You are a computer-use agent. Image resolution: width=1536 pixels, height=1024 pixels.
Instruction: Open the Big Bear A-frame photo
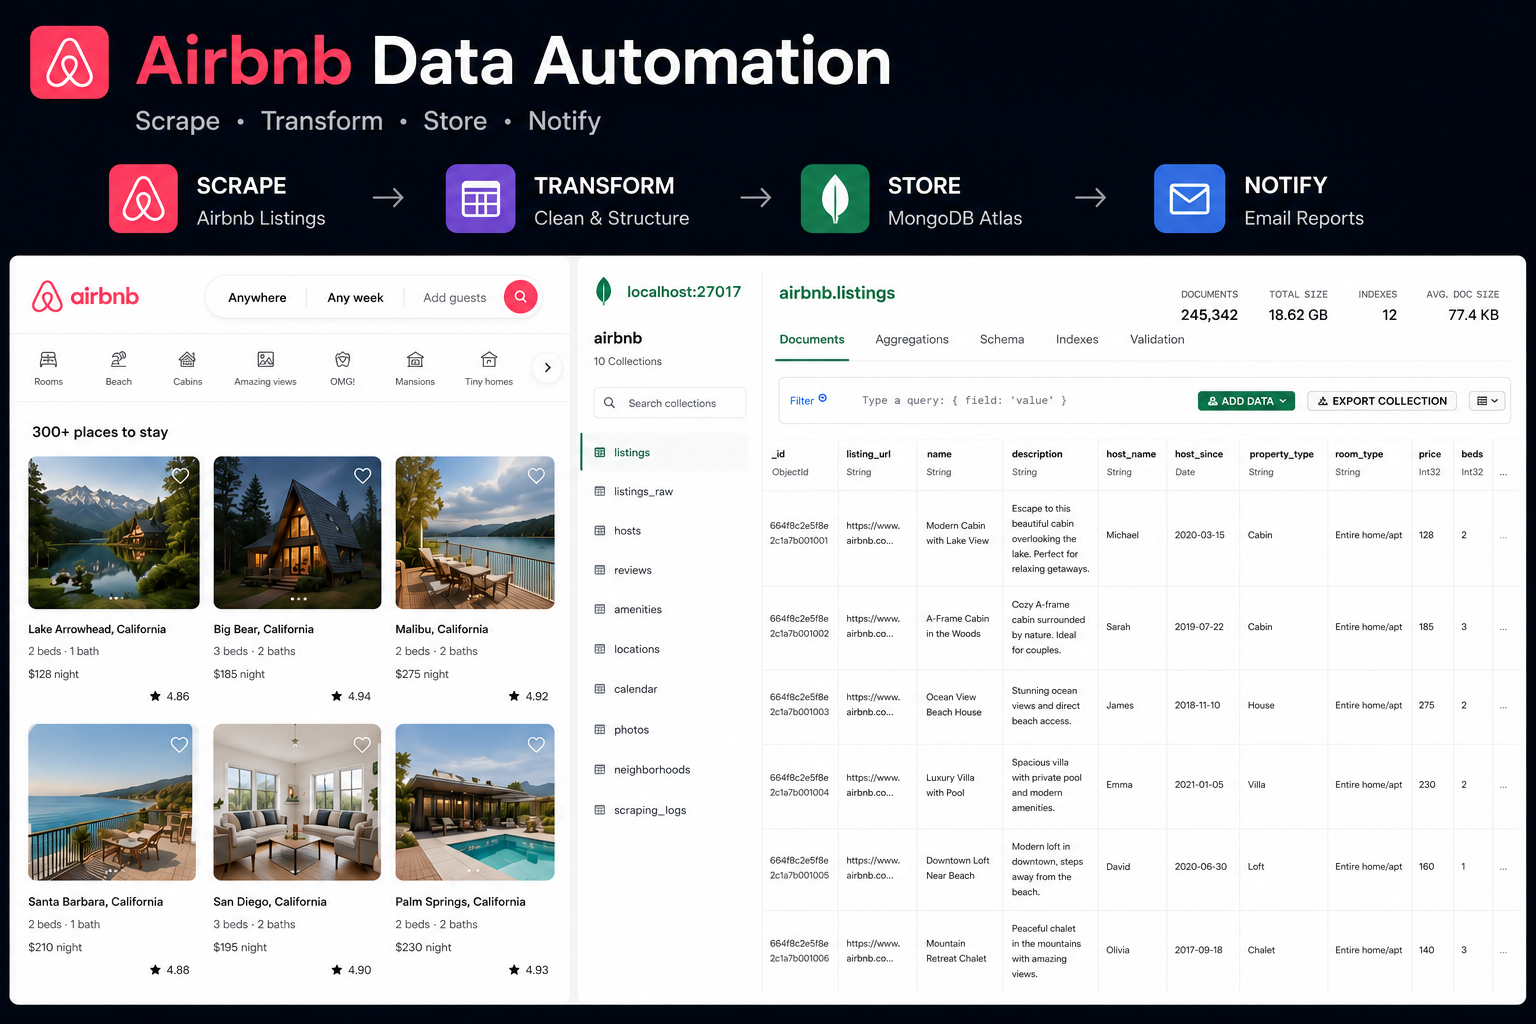click(x=297, y=533)
